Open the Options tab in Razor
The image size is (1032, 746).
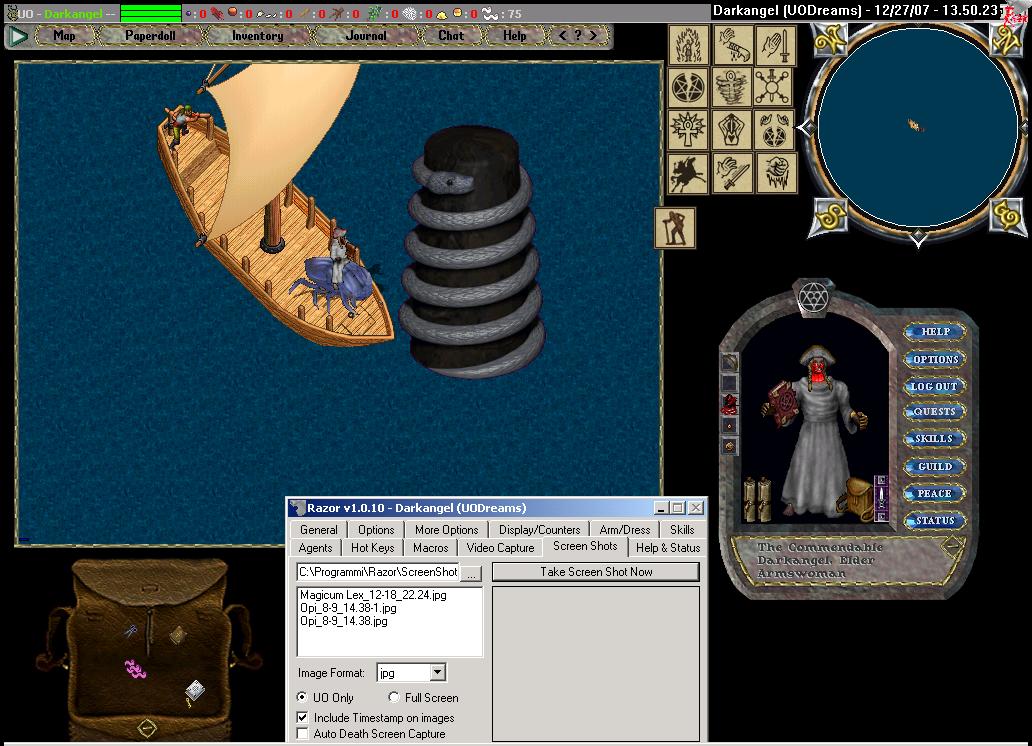(x=376, y=529)
